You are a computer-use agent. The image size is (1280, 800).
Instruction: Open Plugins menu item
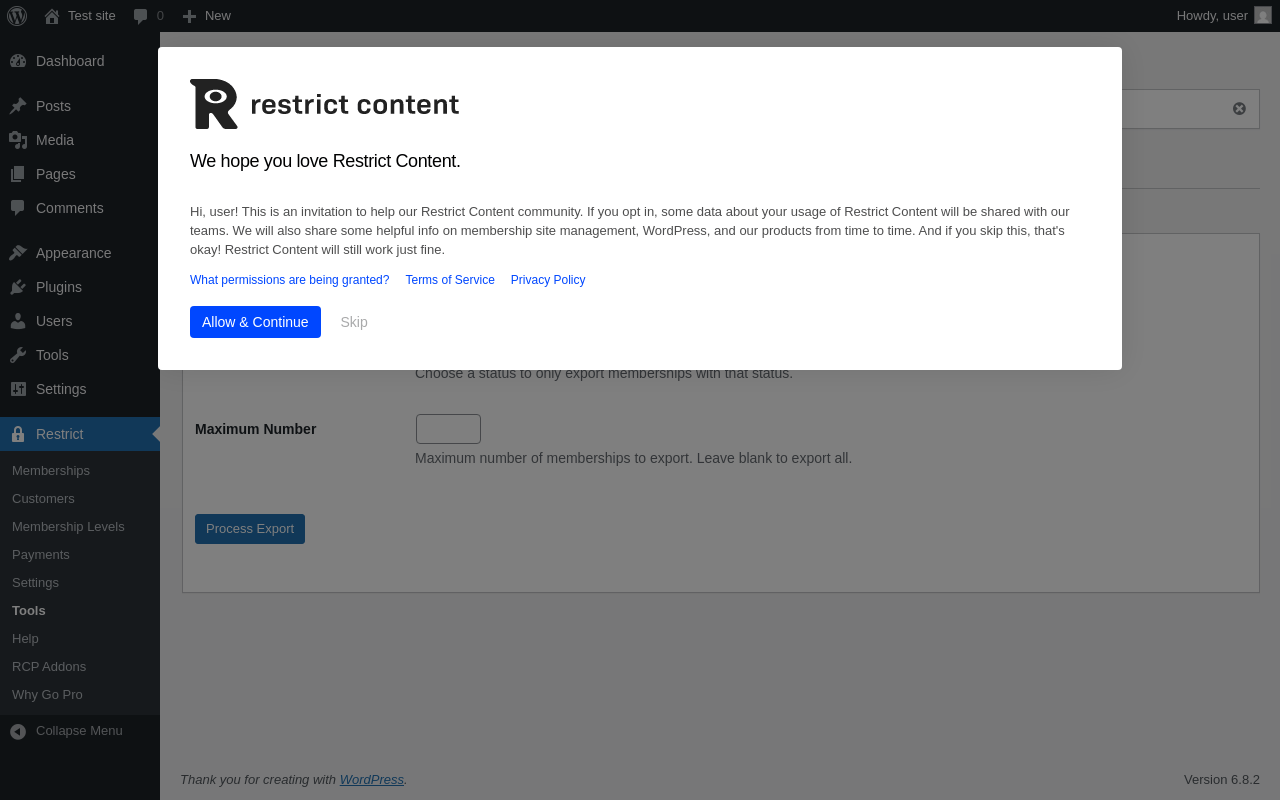(x=59, y=287)
